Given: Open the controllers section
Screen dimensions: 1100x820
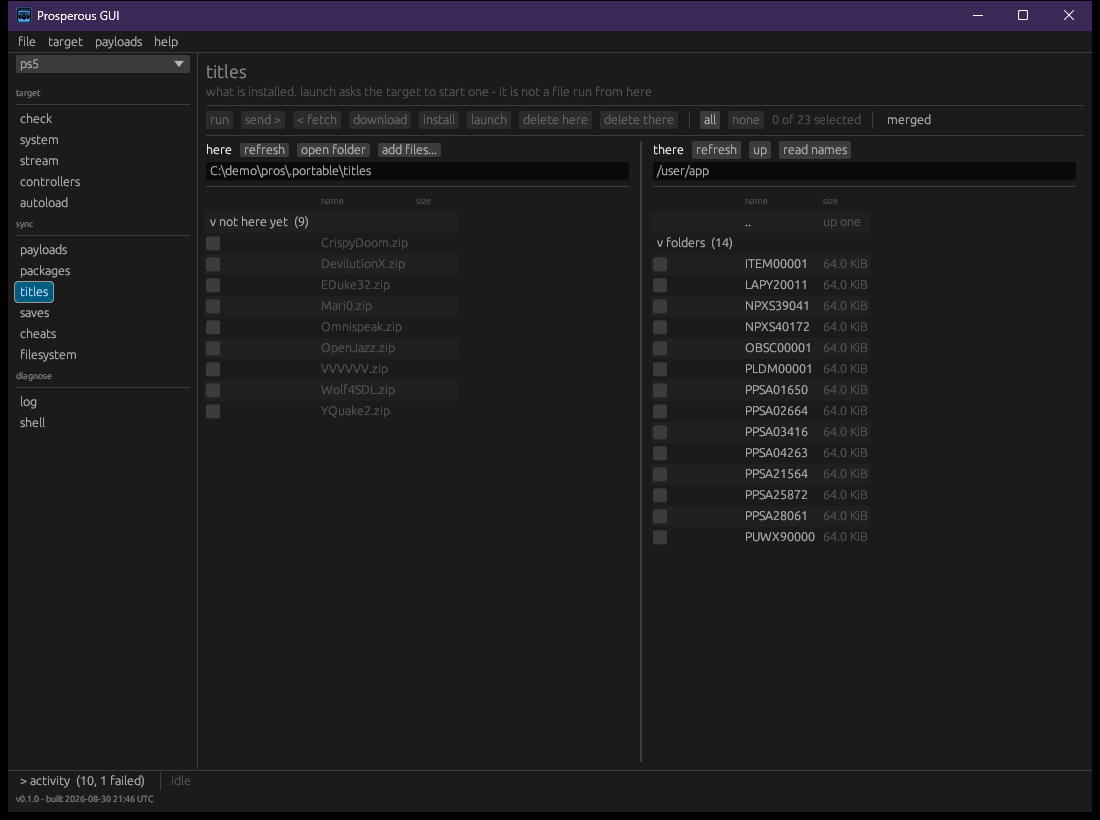Looking at the screenshot, I should (x=50, y=182).
